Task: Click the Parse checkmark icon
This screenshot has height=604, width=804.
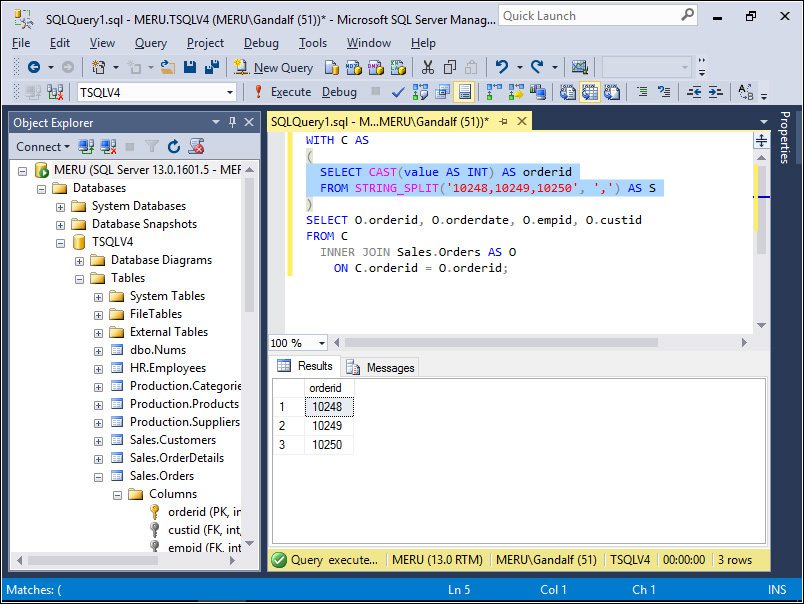Action: point(397,92)
